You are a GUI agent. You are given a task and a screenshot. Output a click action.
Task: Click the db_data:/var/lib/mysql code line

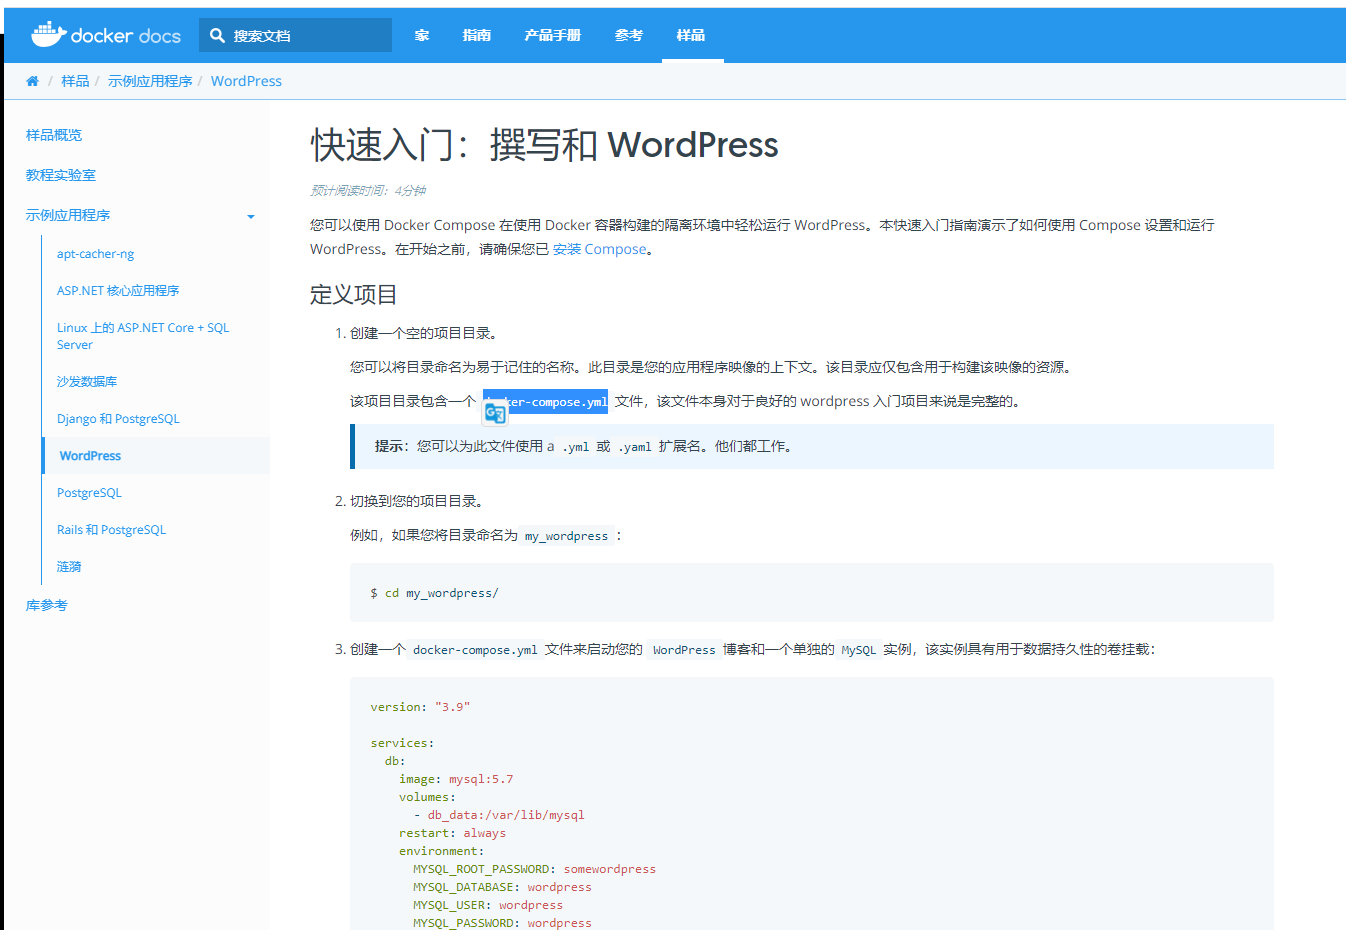(x=499, y=815)
